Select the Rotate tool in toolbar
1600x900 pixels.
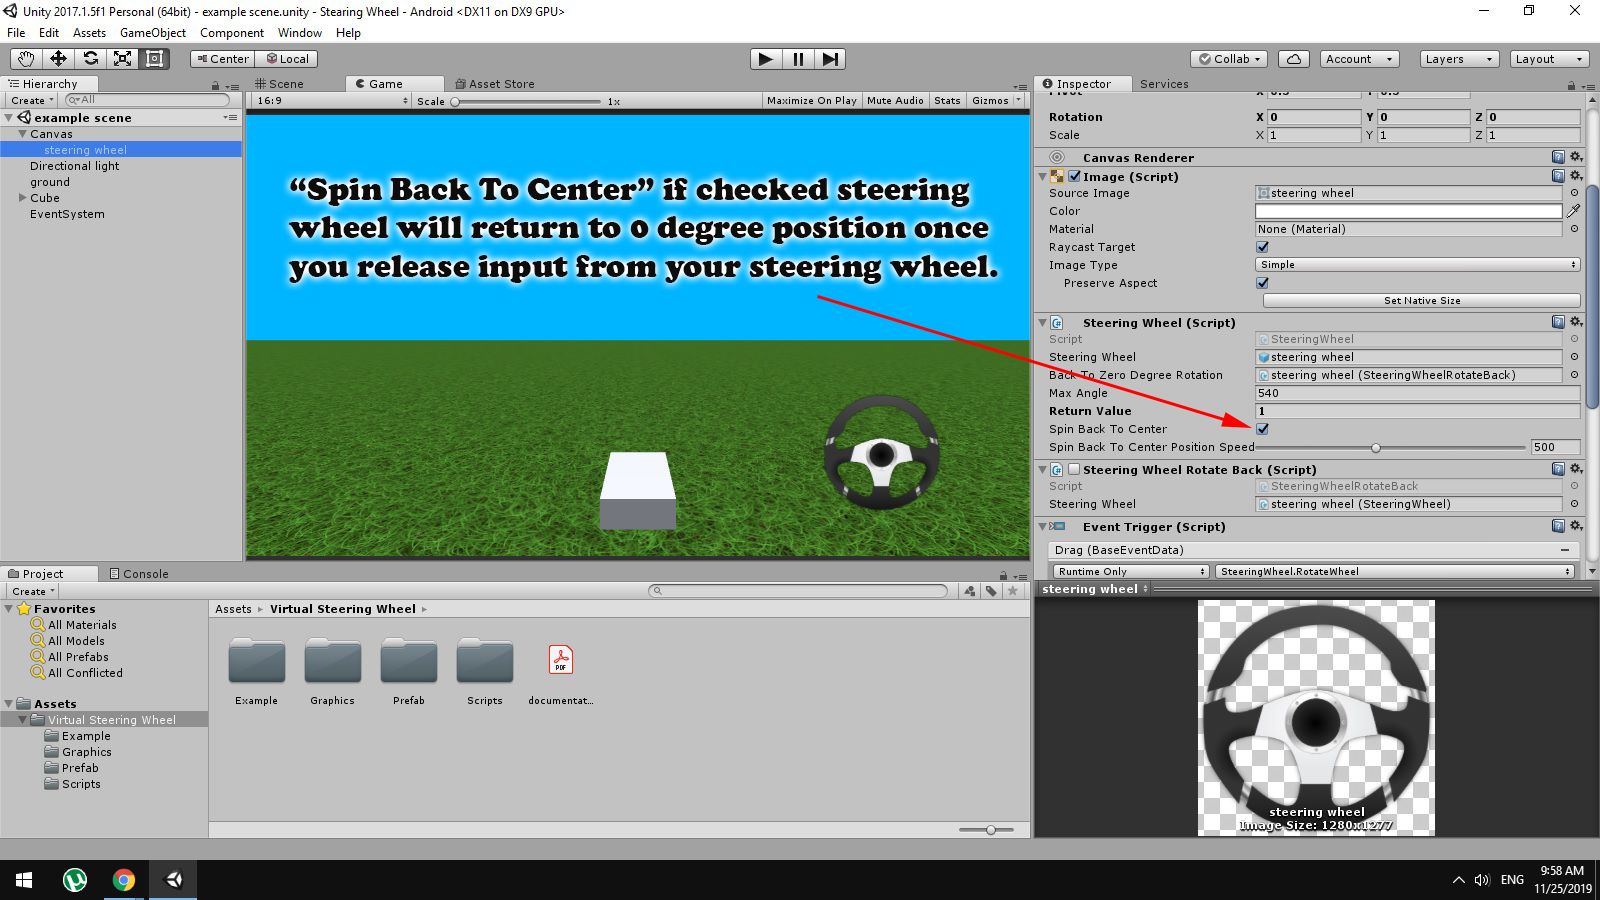coord(90,59)
